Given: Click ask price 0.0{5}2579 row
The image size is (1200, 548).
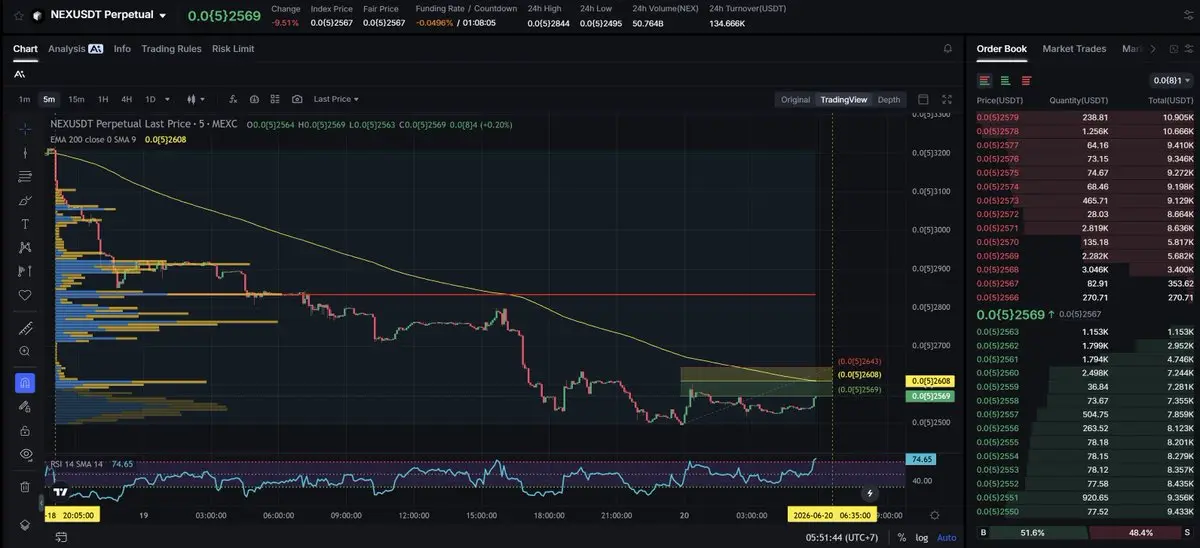Looking at the screenshot, I should (1085, 117).
